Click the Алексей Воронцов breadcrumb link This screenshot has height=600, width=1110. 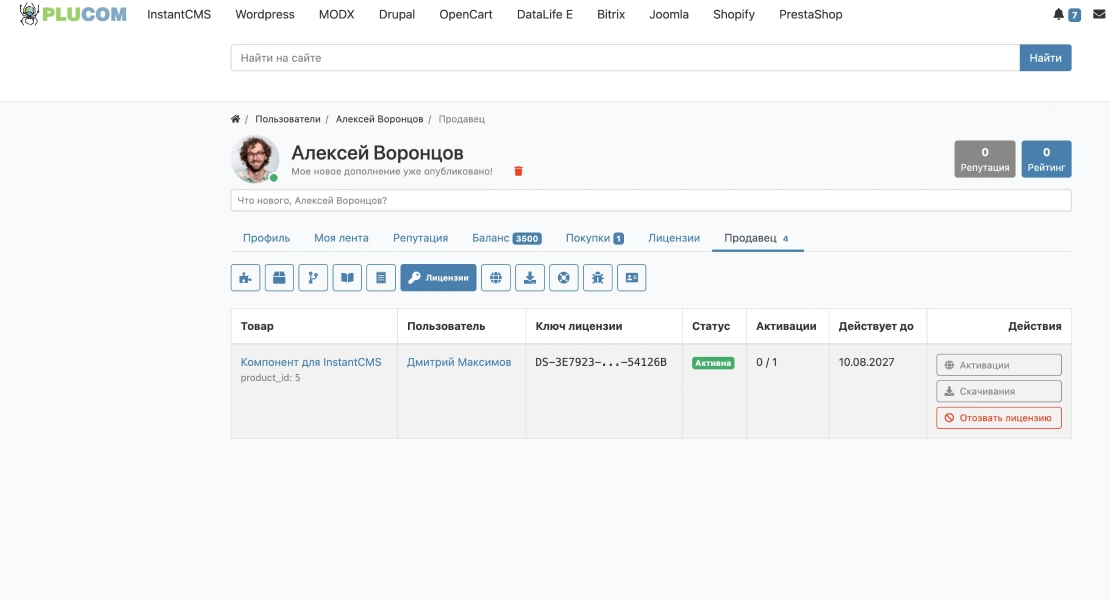click(379, 119)
